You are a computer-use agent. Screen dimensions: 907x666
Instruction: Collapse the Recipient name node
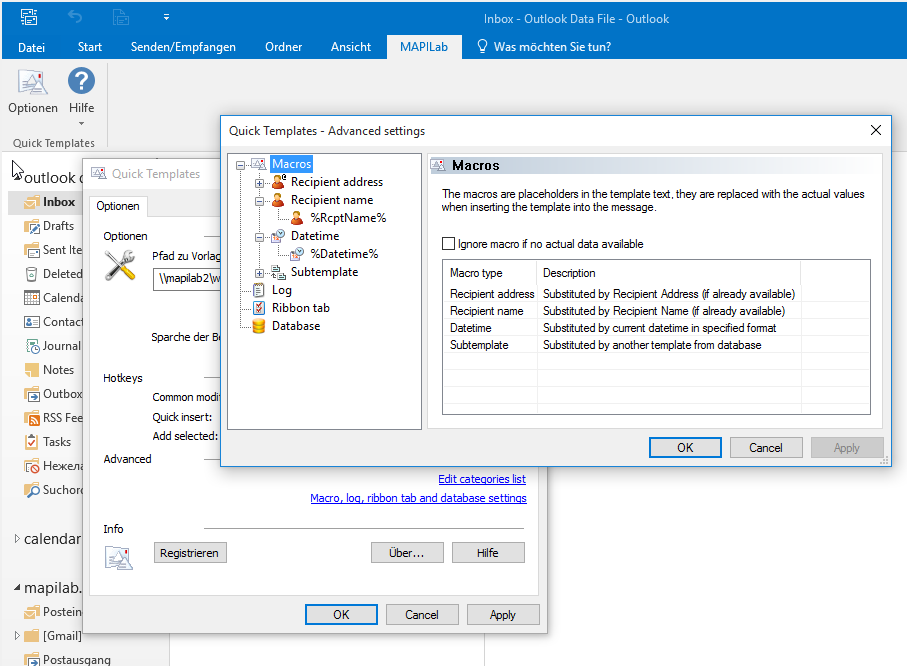[259, 201]
